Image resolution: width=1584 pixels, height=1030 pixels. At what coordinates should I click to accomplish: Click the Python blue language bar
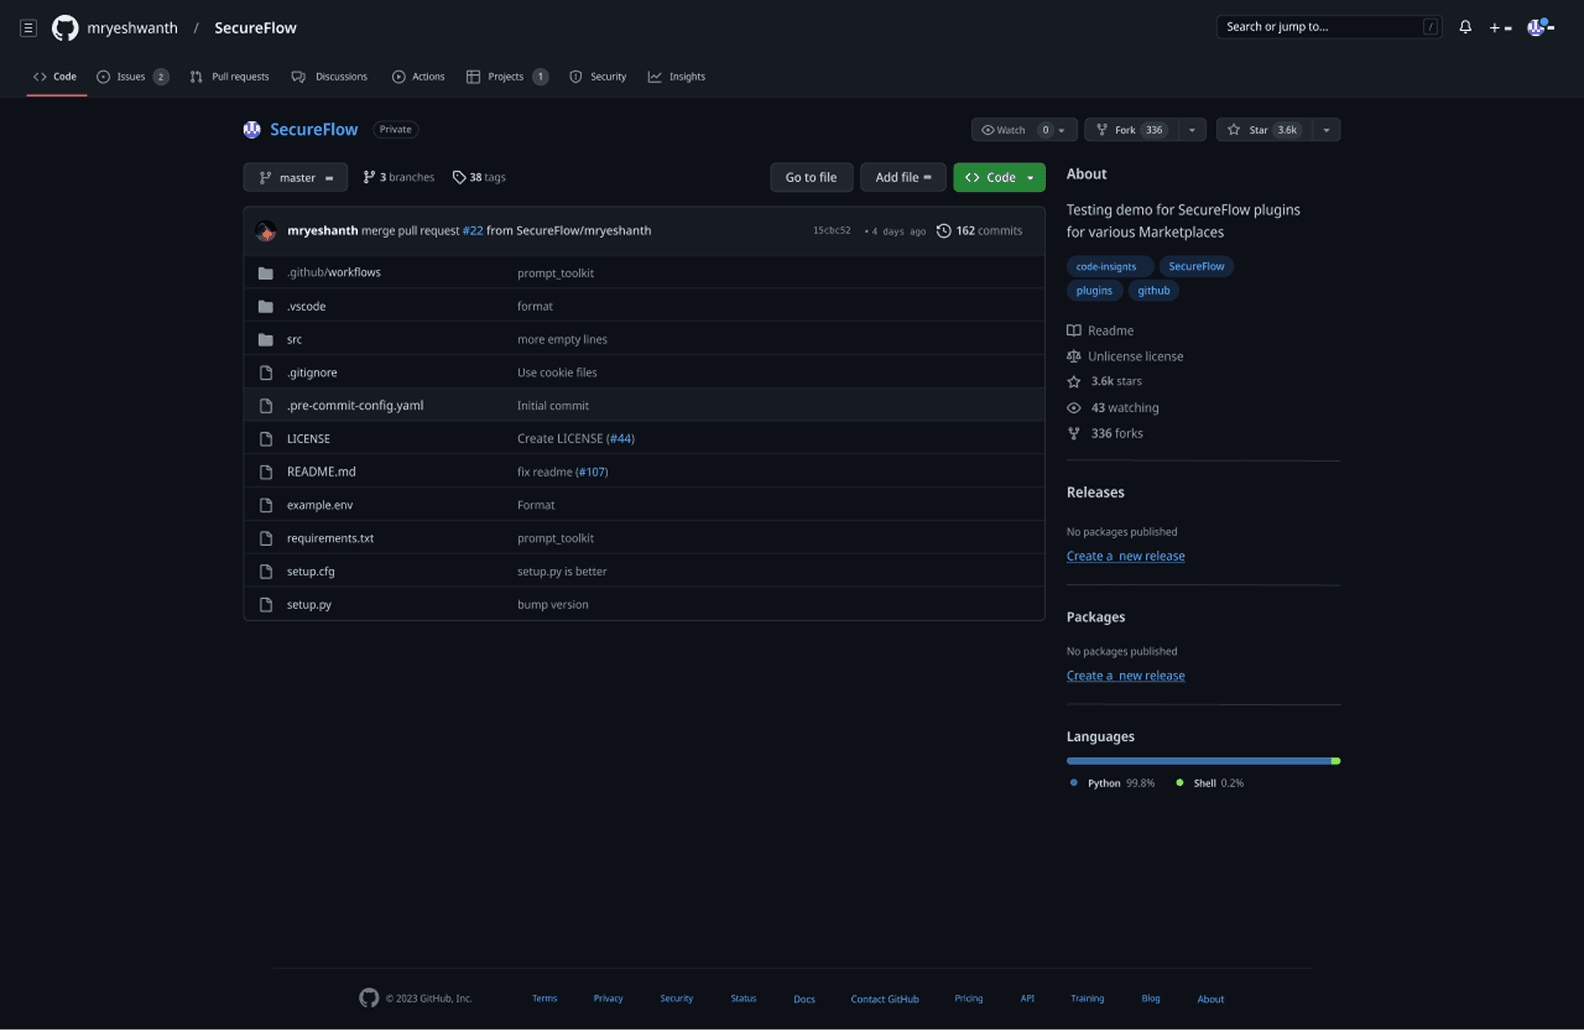point(1198,761)
